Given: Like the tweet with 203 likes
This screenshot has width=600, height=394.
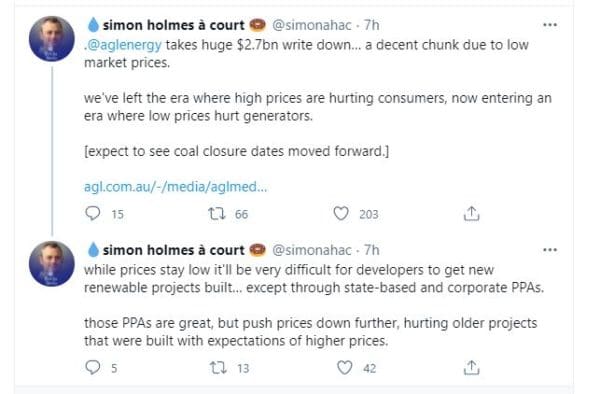Looking at the screenshot, I should pyautogui.click(x=341, y=213).
